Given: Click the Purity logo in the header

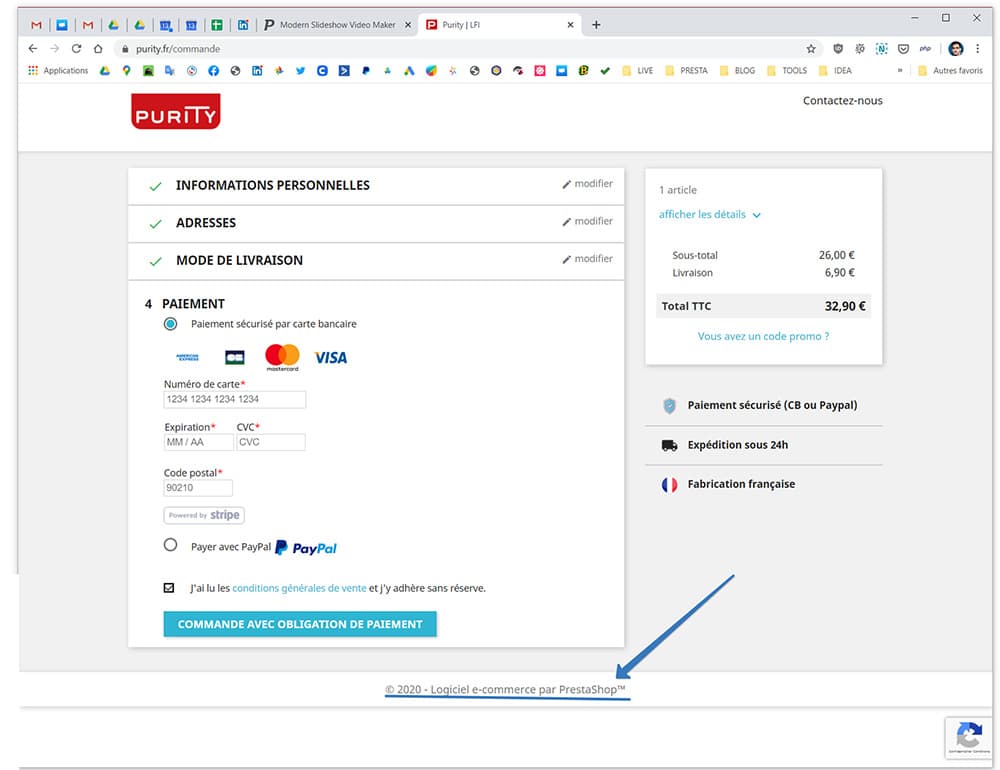Looking at the screenshot, I should [x=175, y=111].
